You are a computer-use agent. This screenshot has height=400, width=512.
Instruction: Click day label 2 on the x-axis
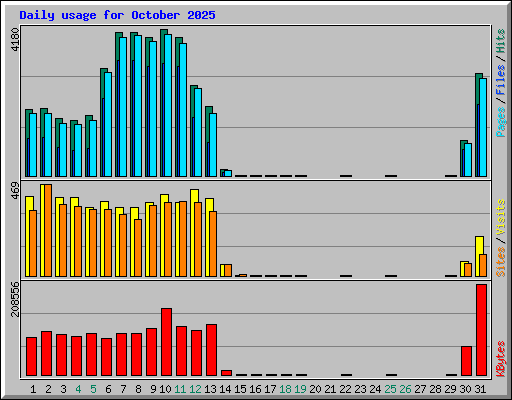coord(48,389)
